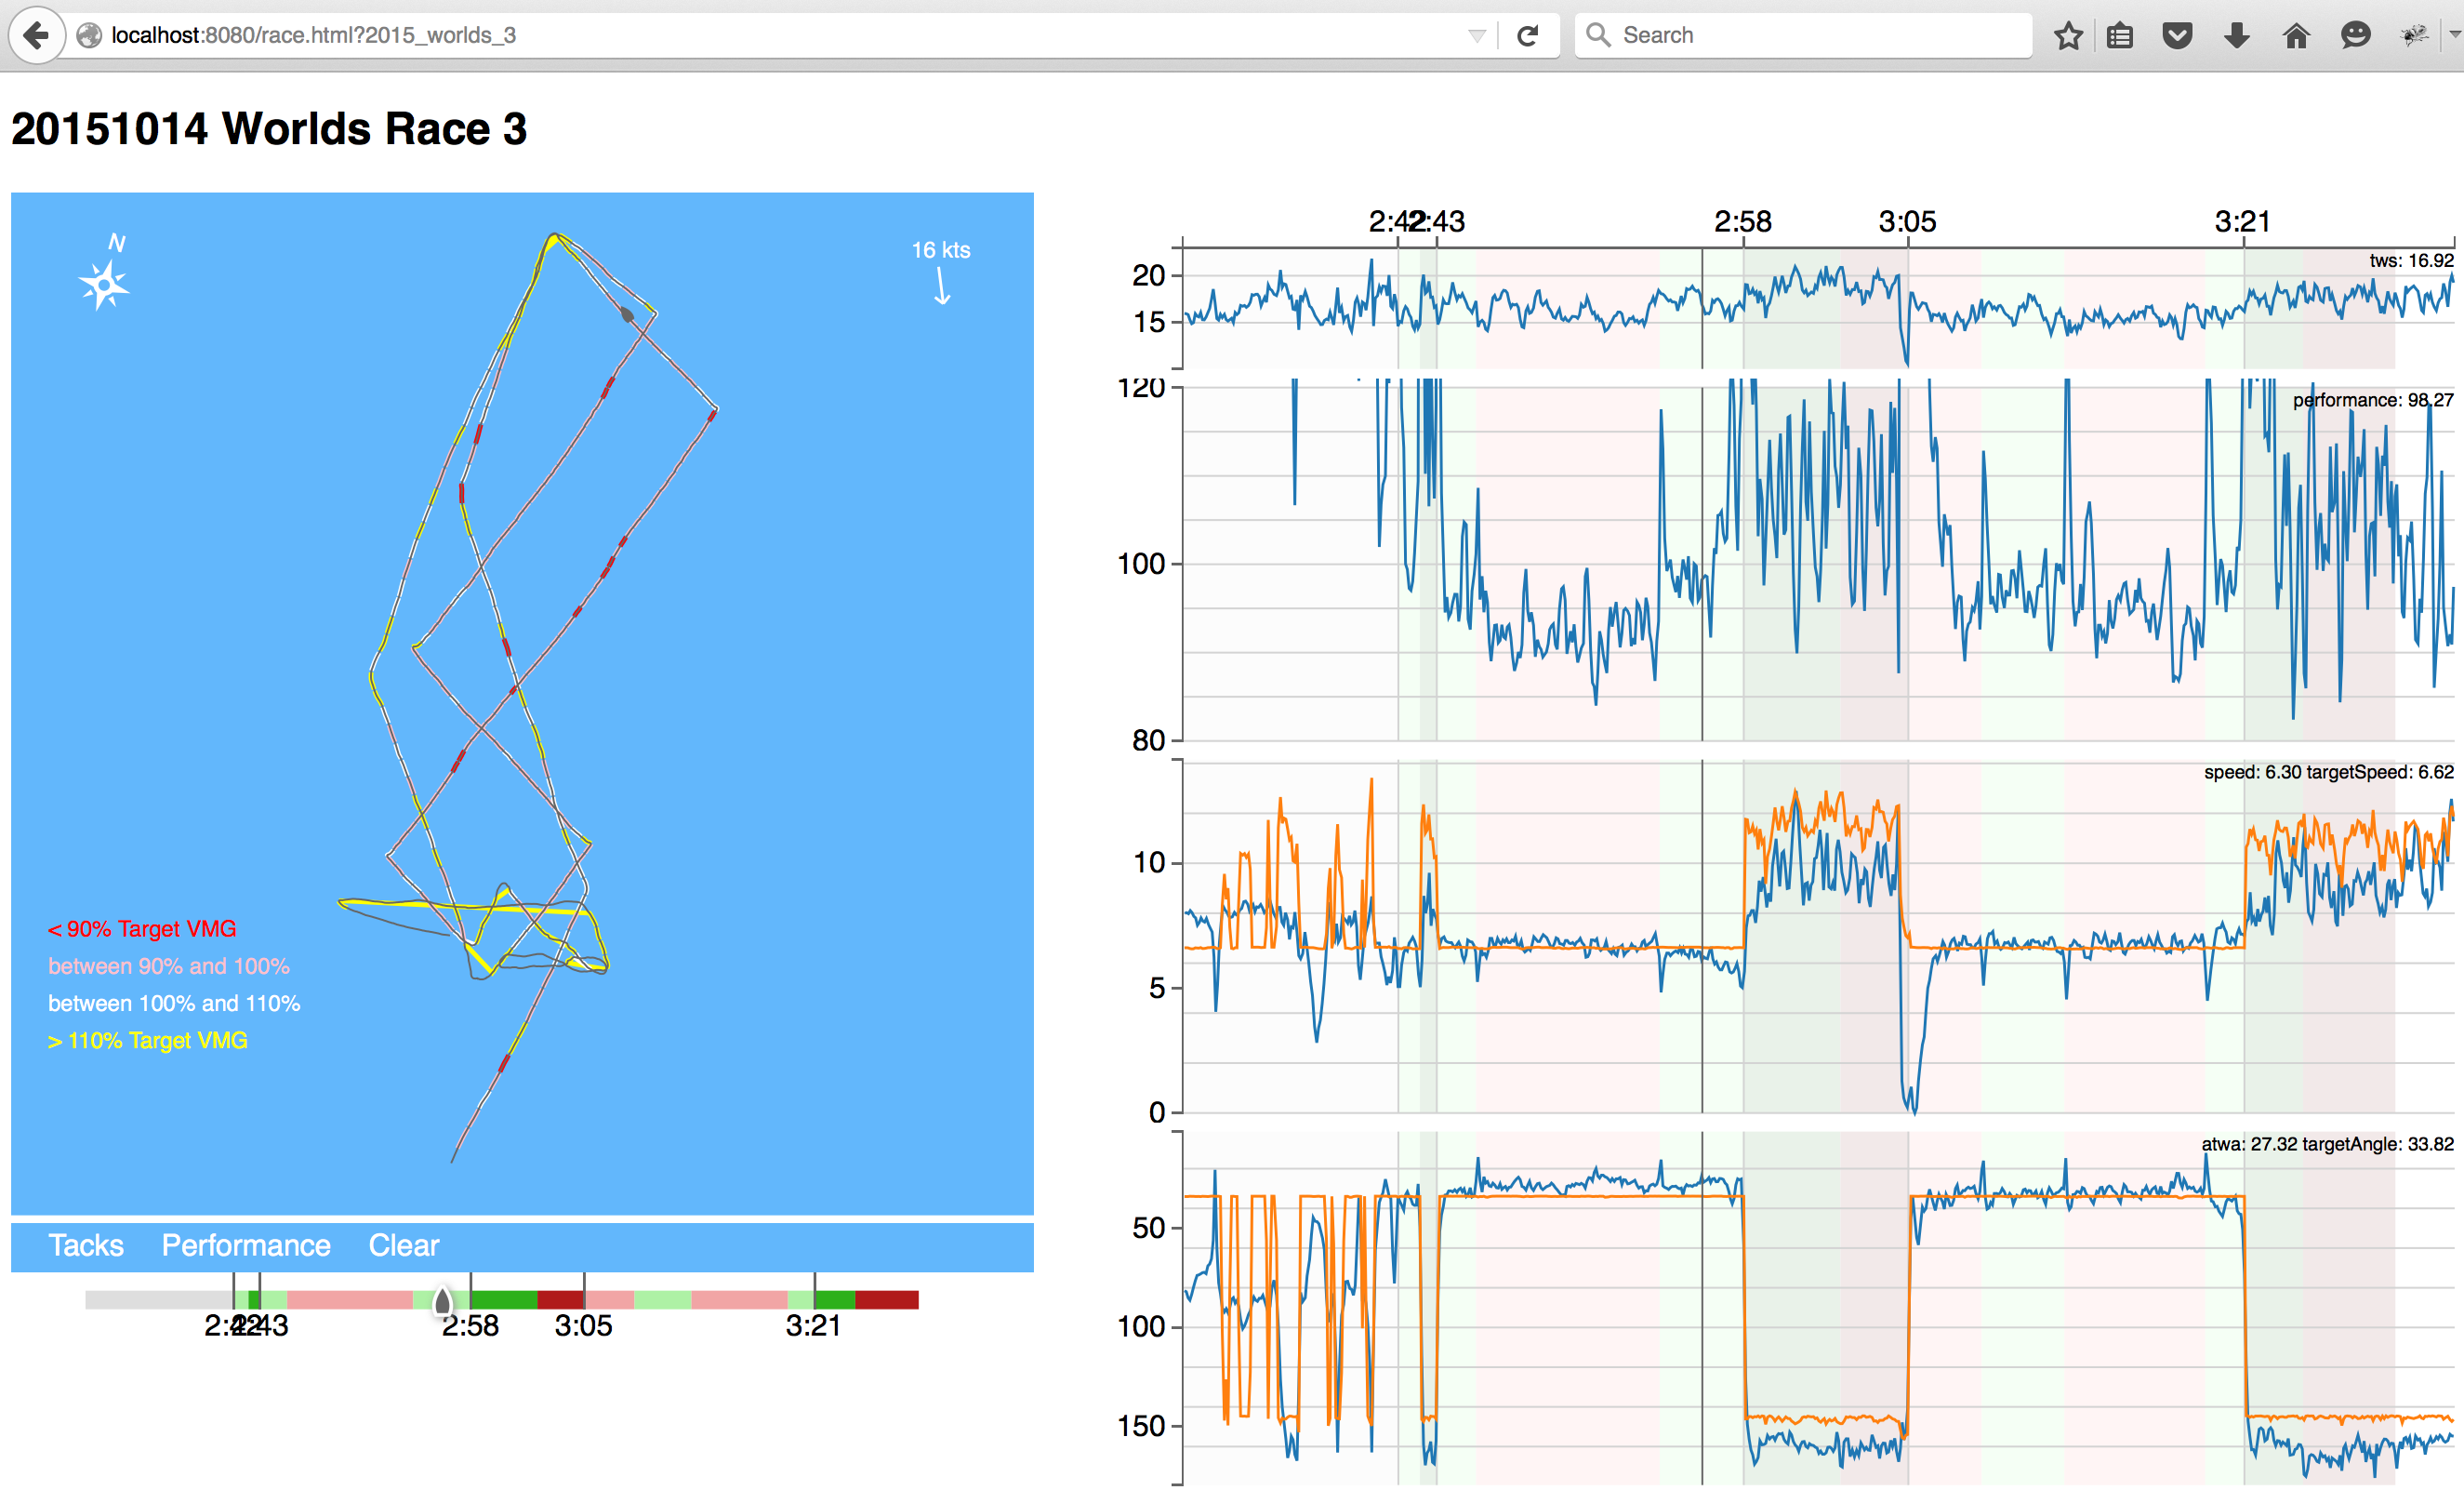Click the Tacks button below the map
The image size is (2464, 1490).
click(86, 1245)
